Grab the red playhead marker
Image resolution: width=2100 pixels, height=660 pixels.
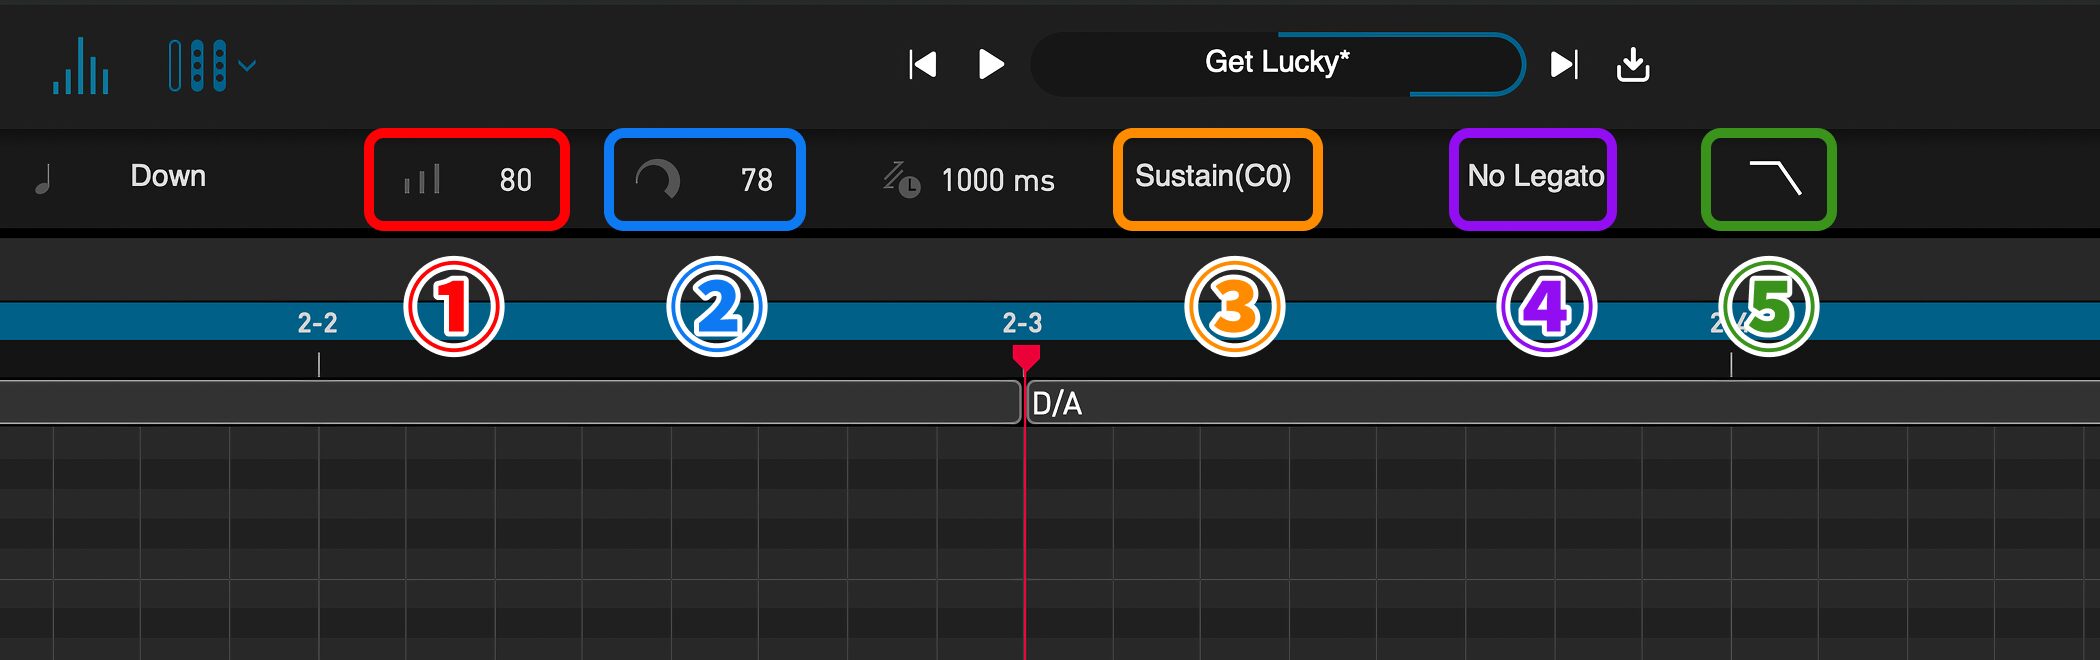tap(1026, 357)
